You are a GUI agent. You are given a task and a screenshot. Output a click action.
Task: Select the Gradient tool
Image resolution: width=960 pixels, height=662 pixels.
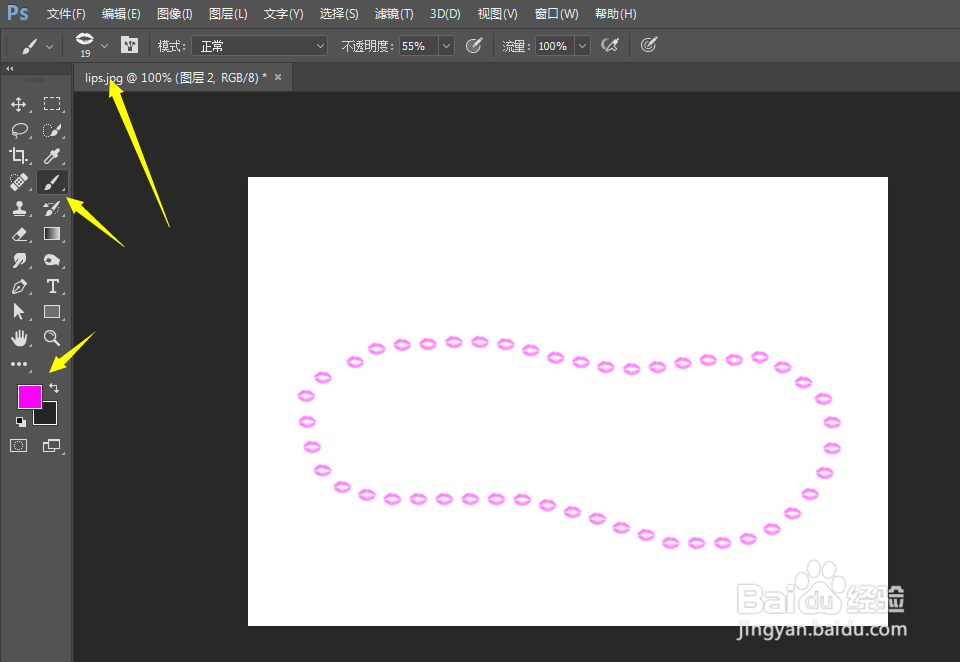(x=52, y=234)
